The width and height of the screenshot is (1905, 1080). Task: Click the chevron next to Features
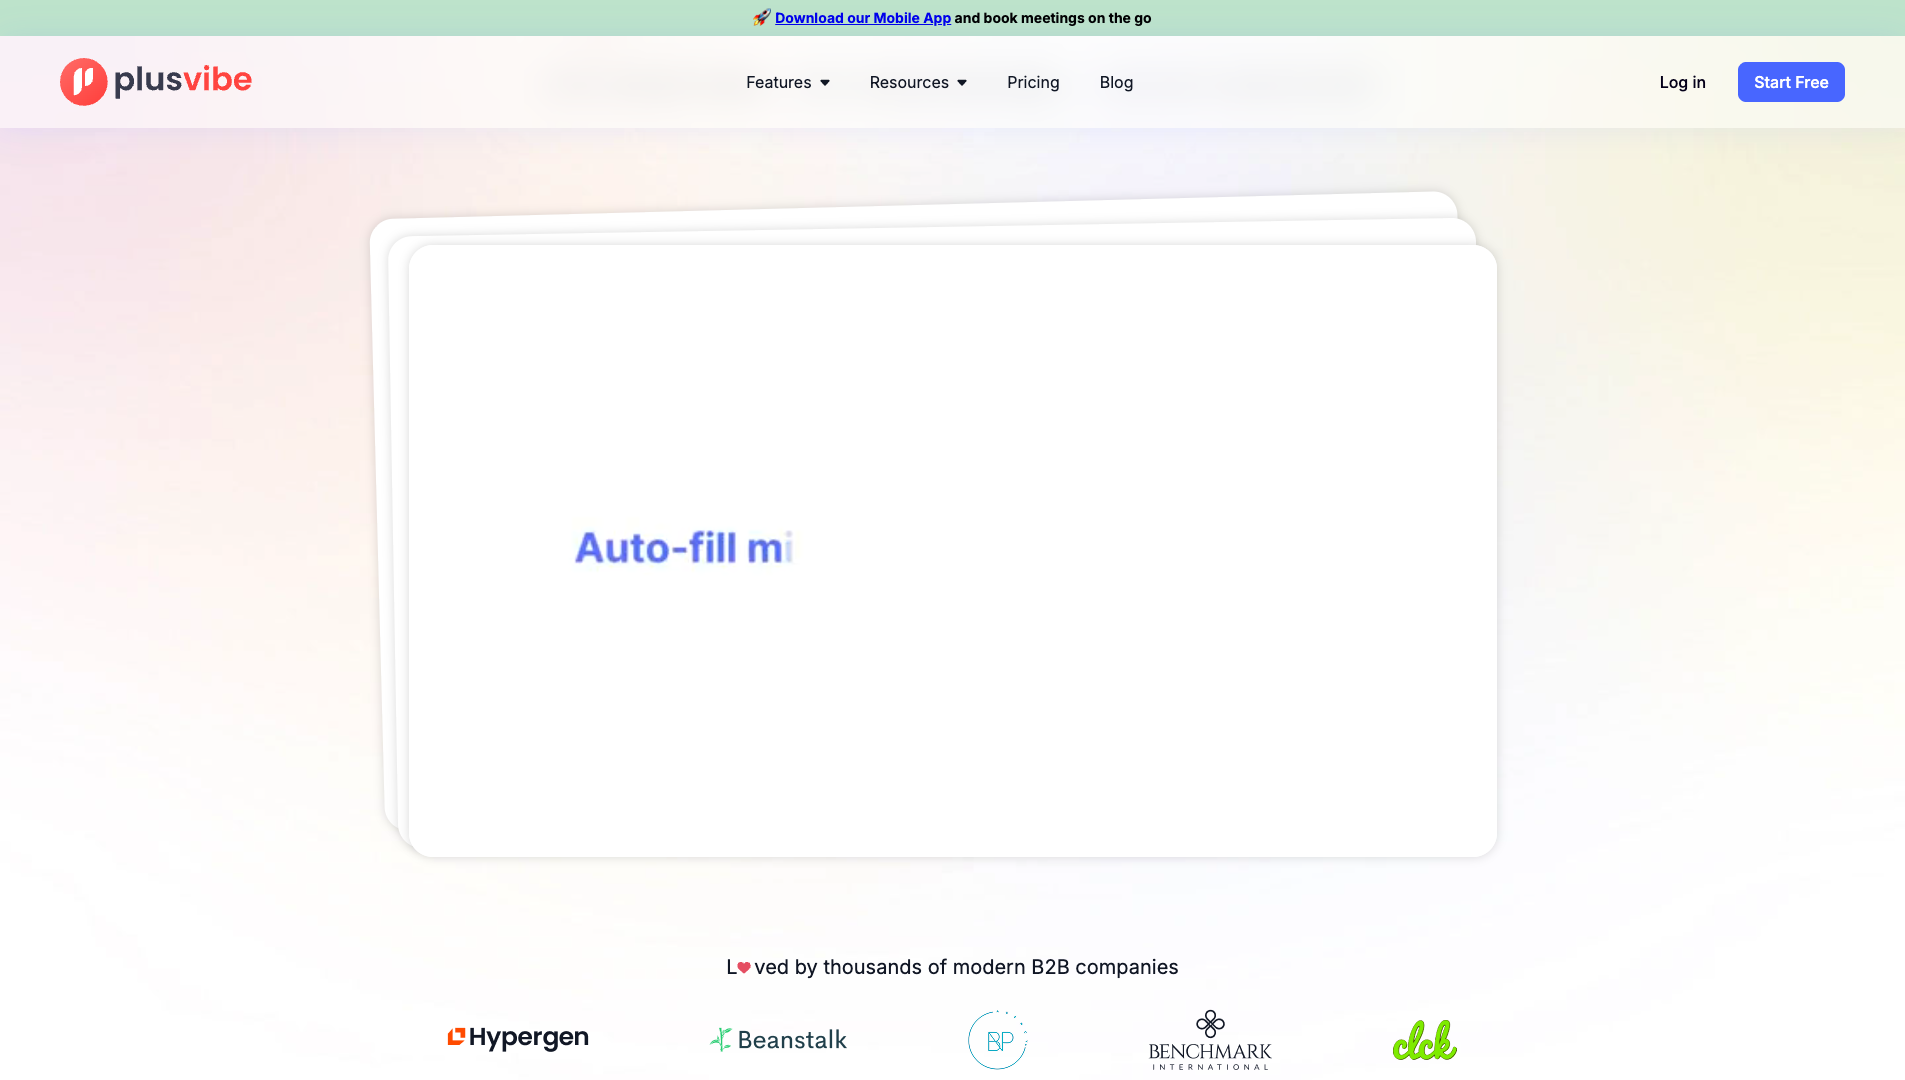(x=824, y=83)
